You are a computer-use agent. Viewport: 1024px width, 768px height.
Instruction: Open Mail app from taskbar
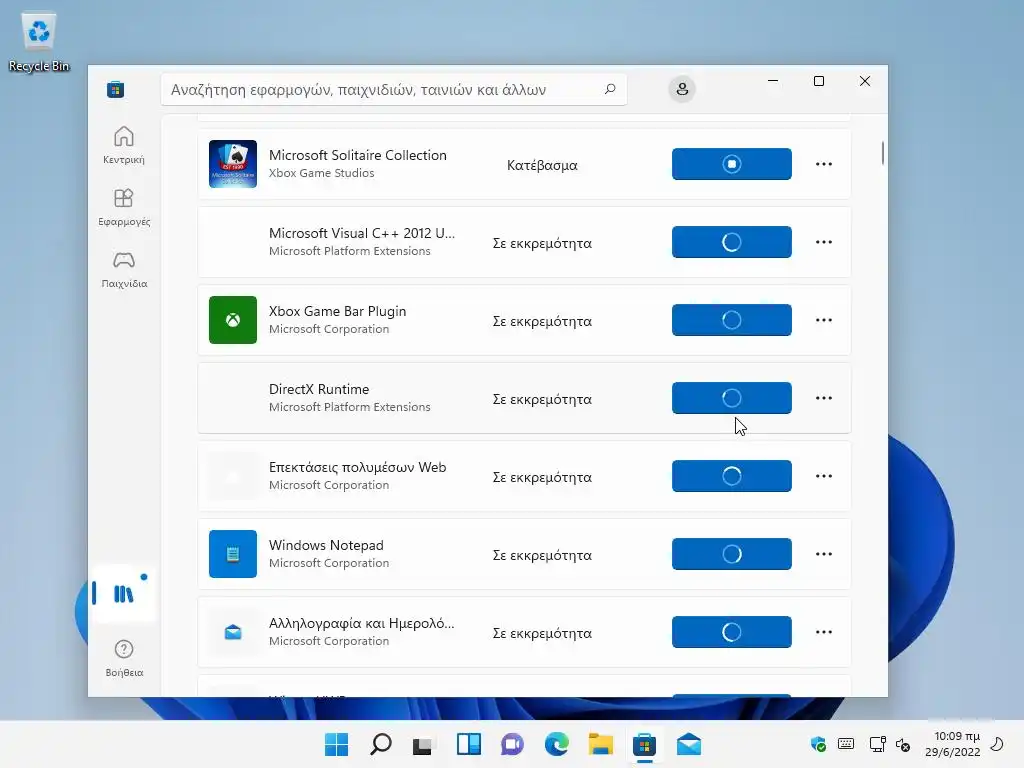tap(688, 744)
